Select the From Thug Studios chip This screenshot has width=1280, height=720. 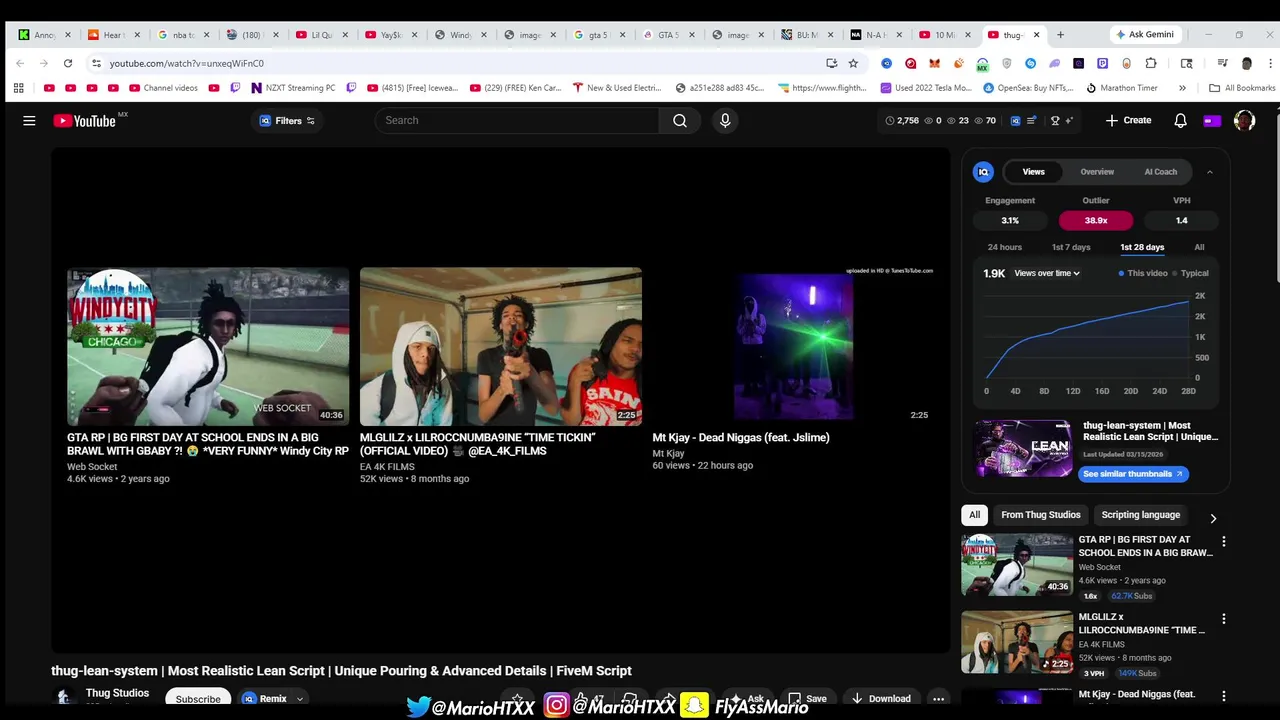(x=1040, y=515)
